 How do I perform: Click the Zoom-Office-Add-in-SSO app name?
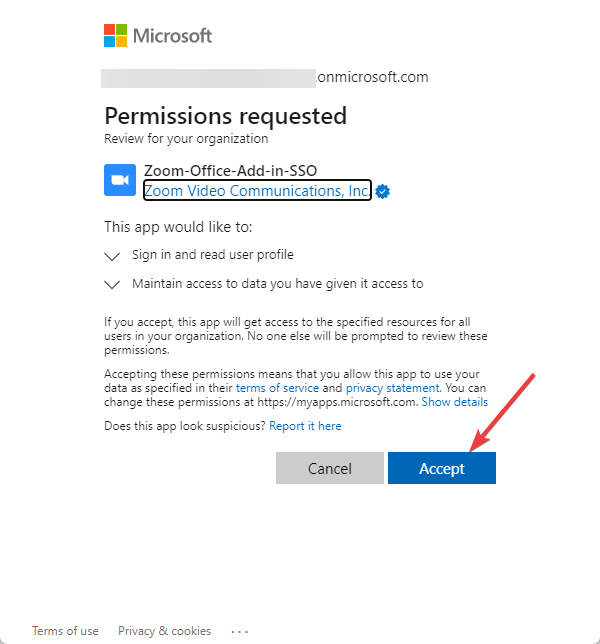[230, 171]
